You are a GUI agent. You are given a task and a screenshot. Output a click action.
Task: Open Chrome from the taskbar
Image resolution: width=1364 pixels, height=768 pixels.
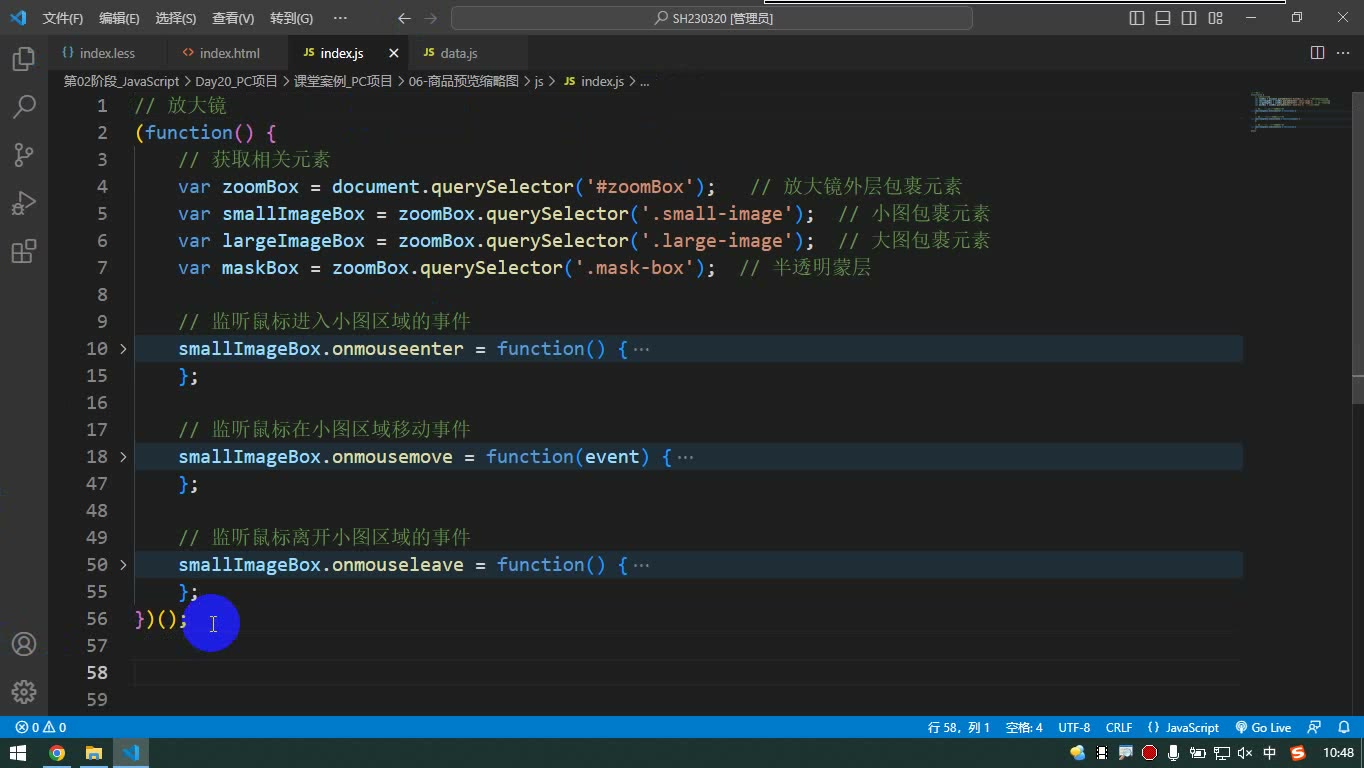pyautogui.click(x=57, y=753)
